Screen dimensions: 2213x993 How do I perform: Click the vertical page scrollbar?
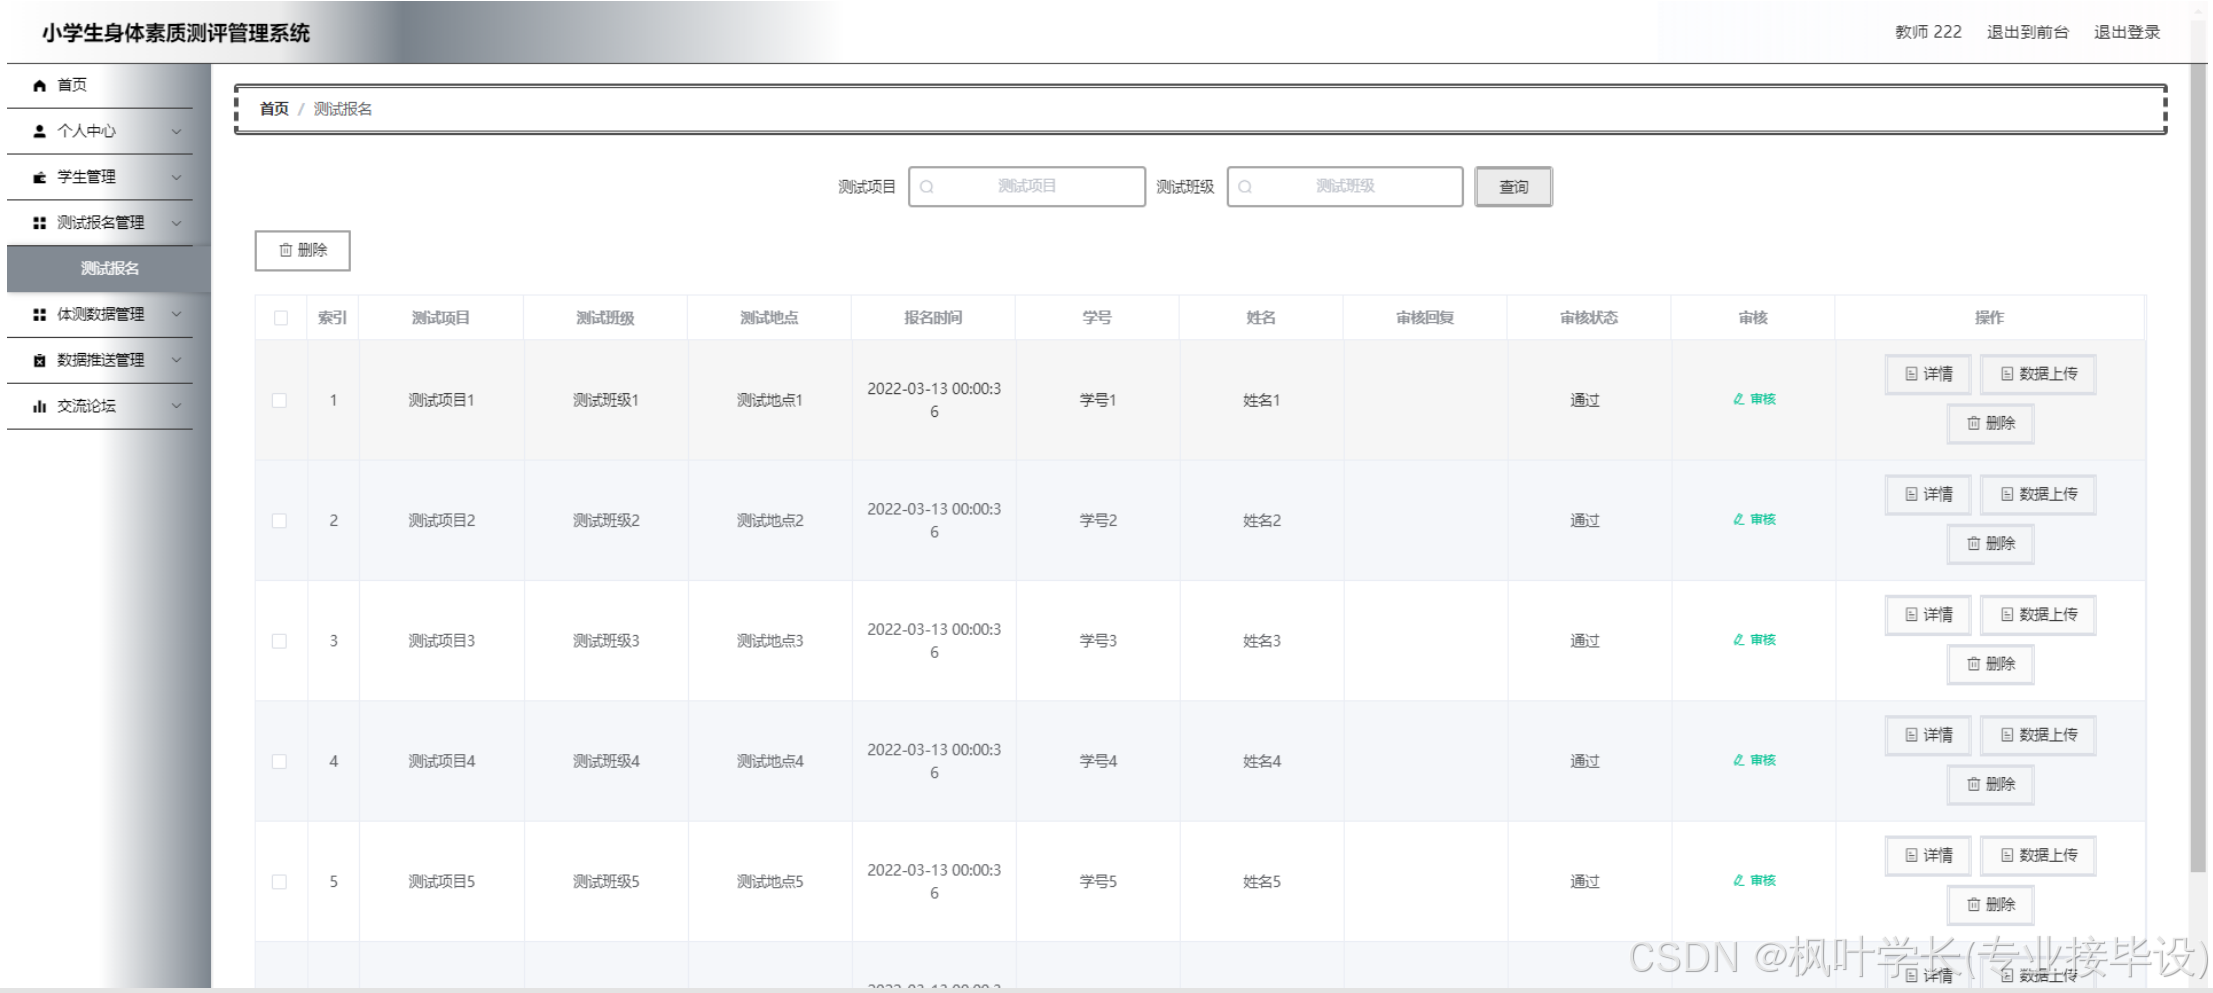(x=2197, y=468)
